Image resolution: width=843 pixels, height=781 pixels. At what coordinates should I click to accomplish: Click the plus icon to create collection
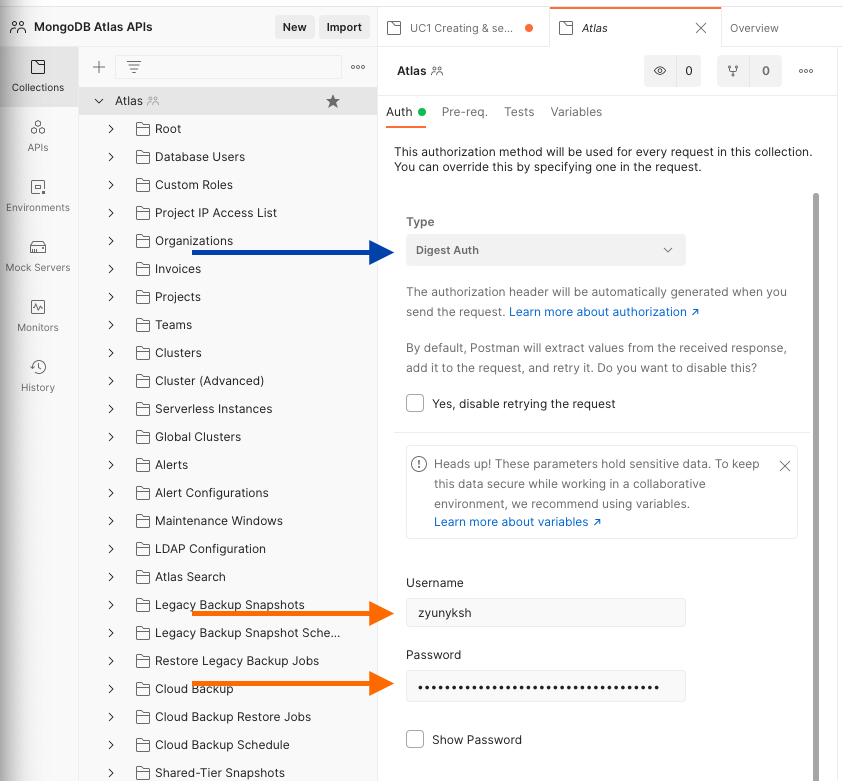99,67
